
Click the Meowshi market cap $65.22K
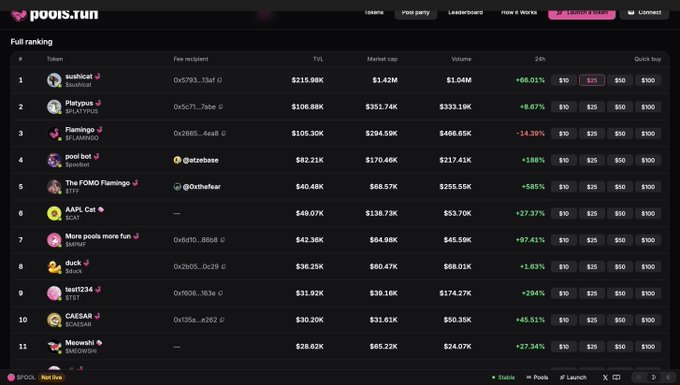383,346
